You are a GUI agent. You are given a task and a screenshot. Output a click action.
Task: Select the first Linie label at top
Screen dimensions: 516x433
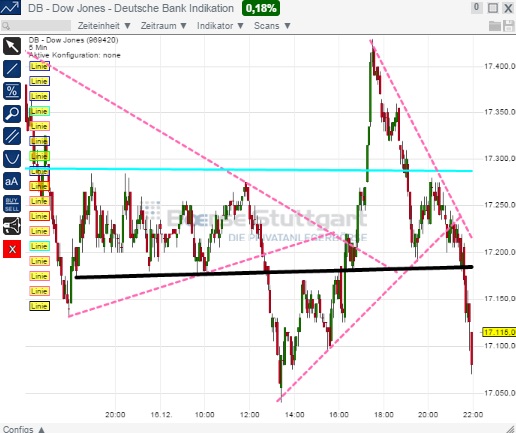coord(39,66)
